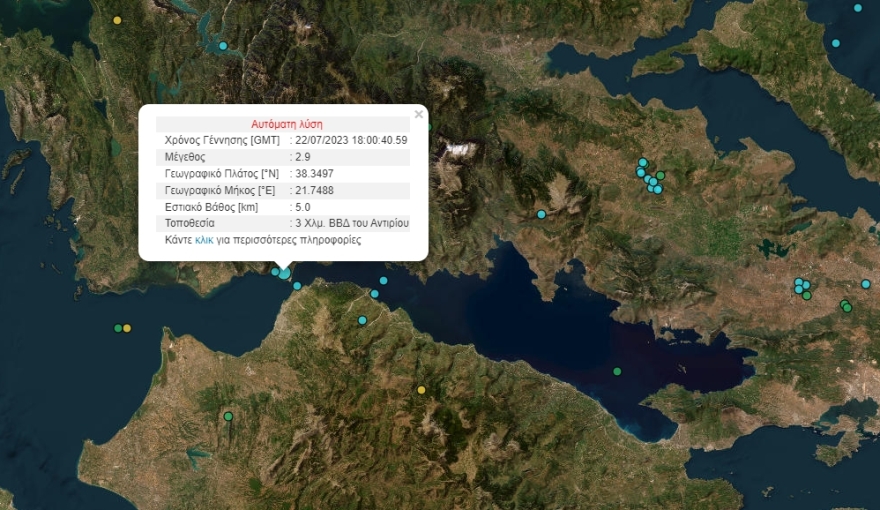This screenshot has height=510, width=880.
Task: Select the lone cyan marker in central mainland hills
Action: point(542,214)
